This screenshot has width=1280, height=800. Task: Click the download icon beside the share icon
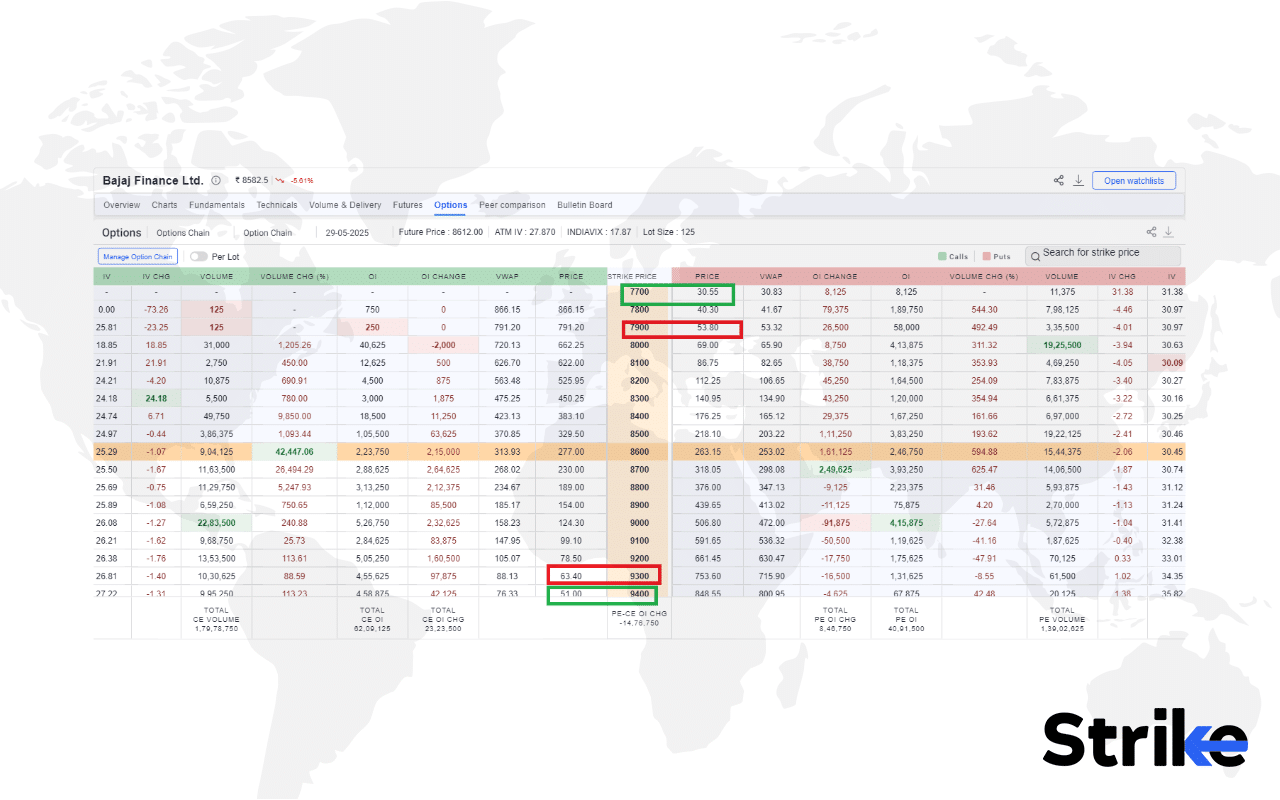click(1078, 180)
